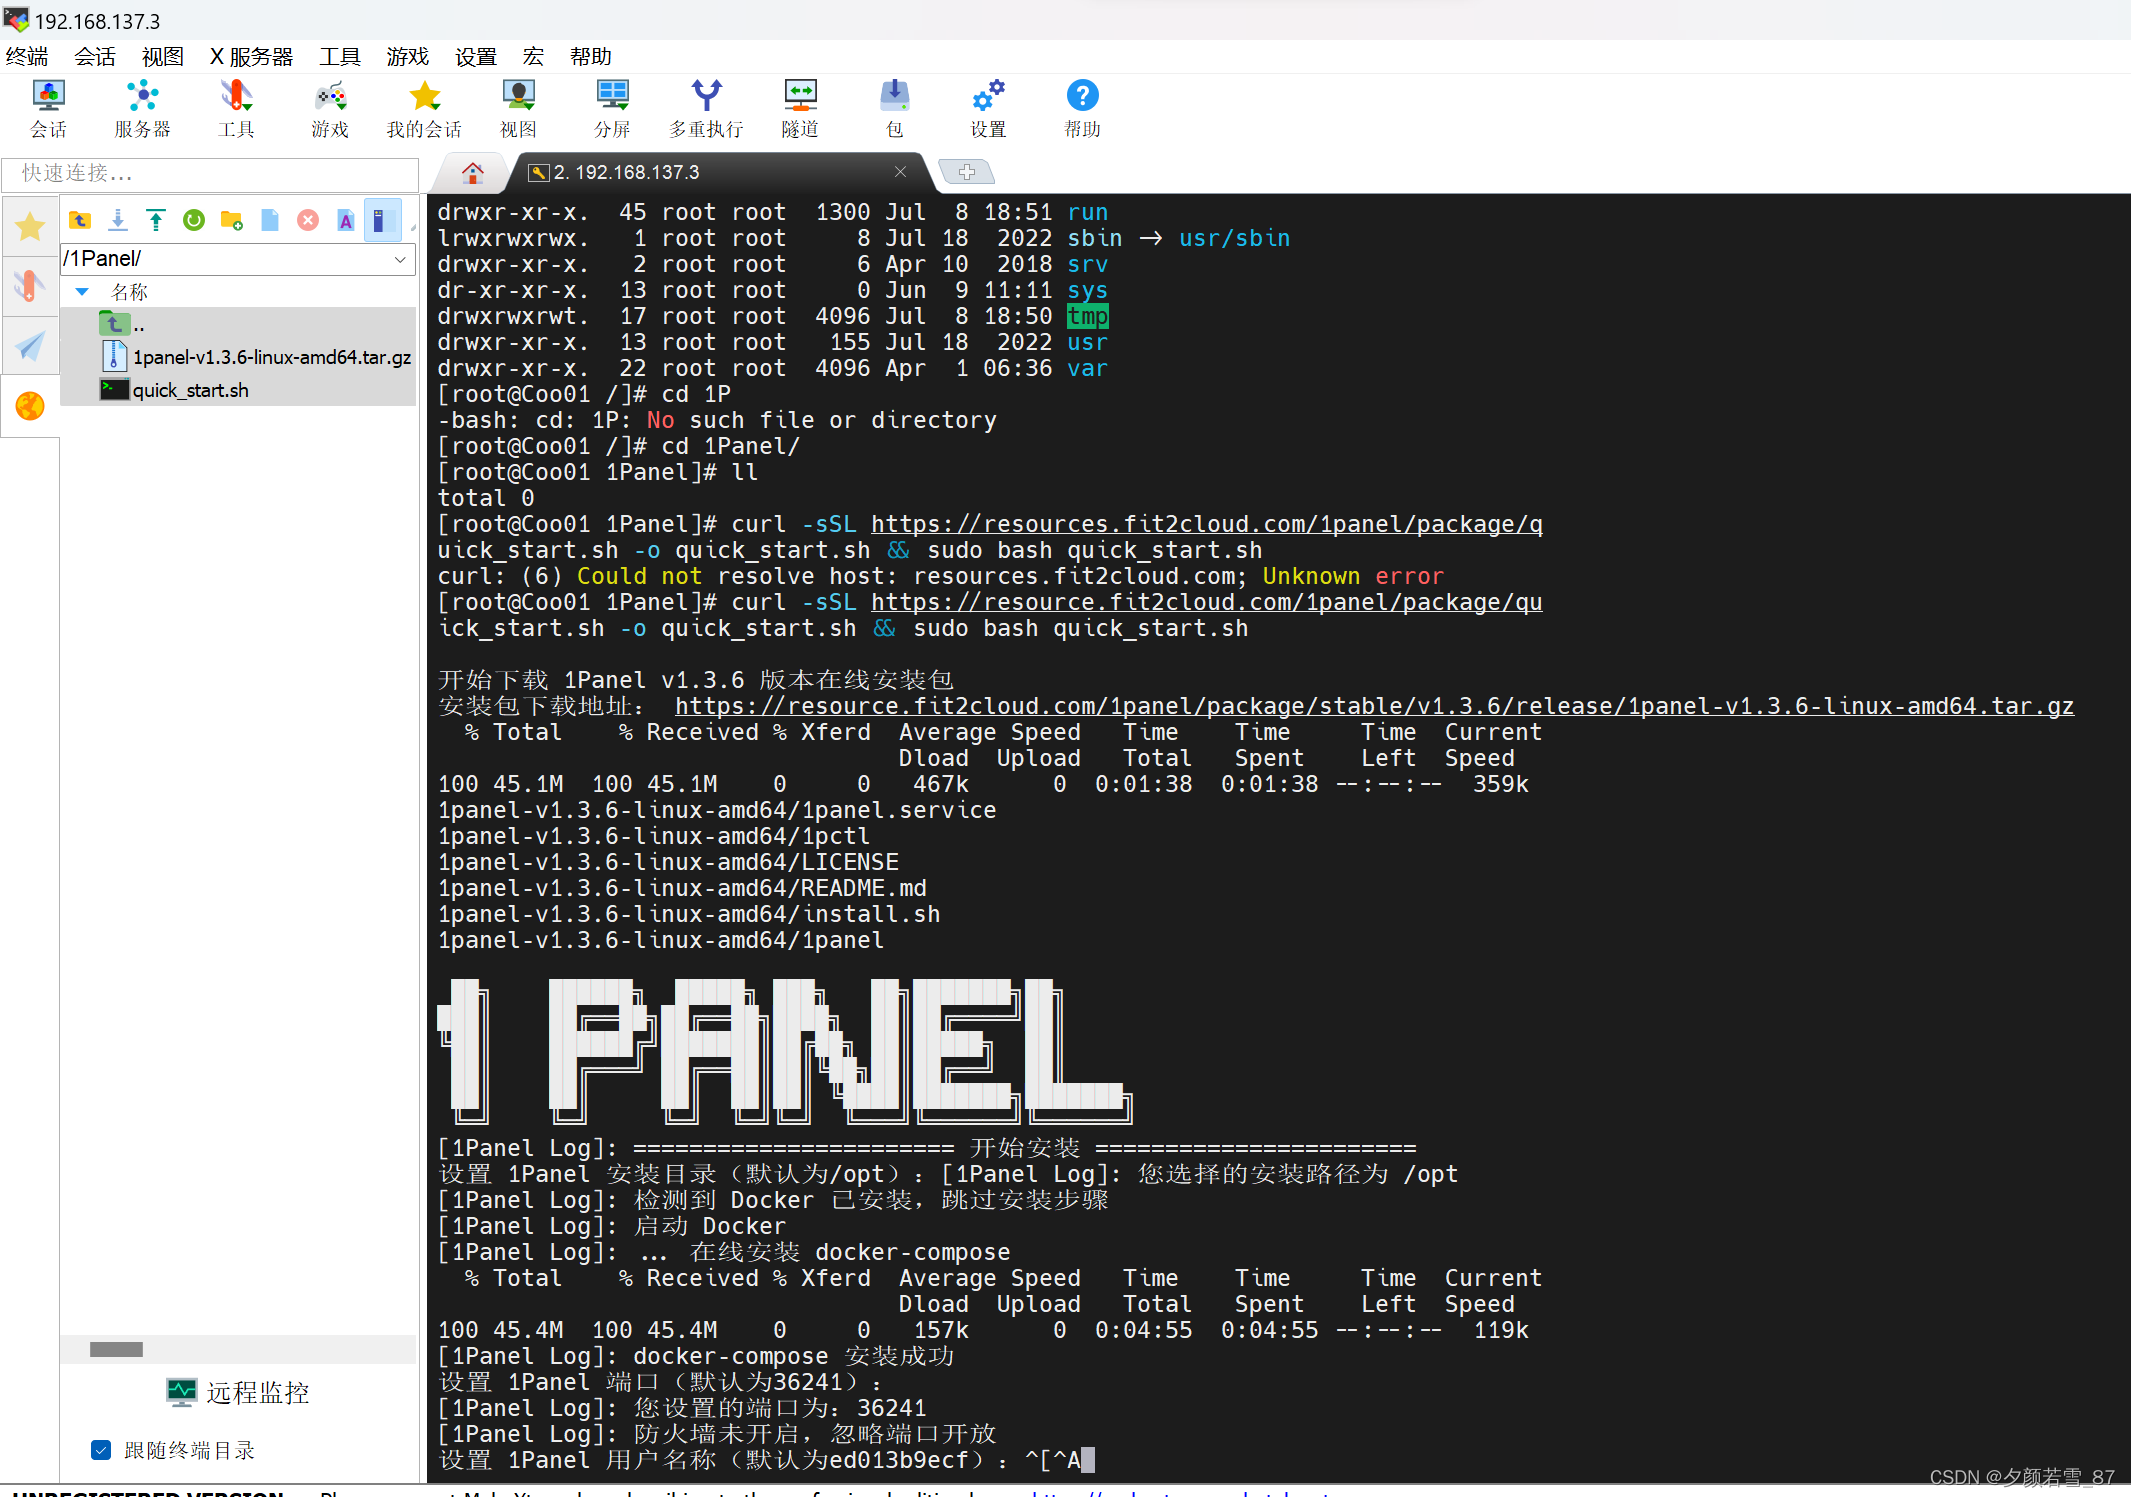
Task: Click the red delete icon in SFTP toolbar
Action: [x=308, y=220]
